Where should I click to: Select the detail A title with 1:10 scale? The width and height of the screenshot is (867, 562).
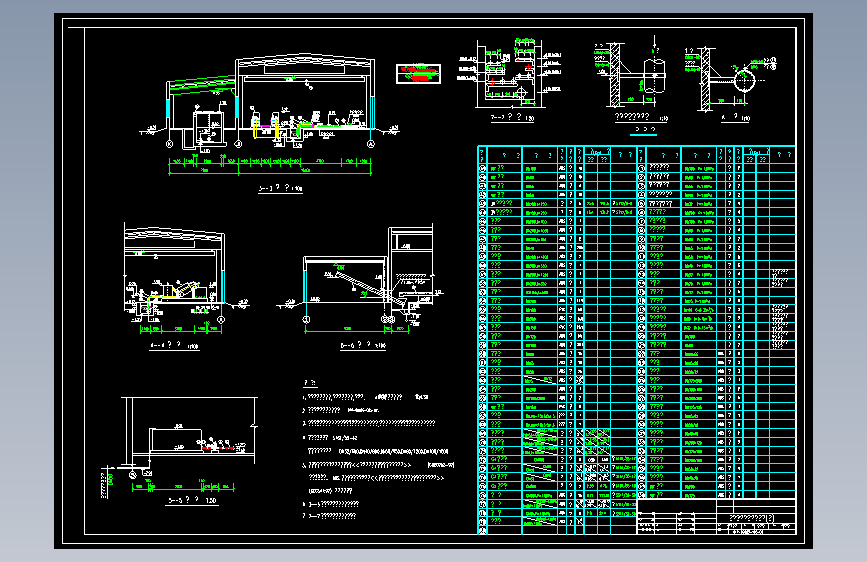coord(735,117)
